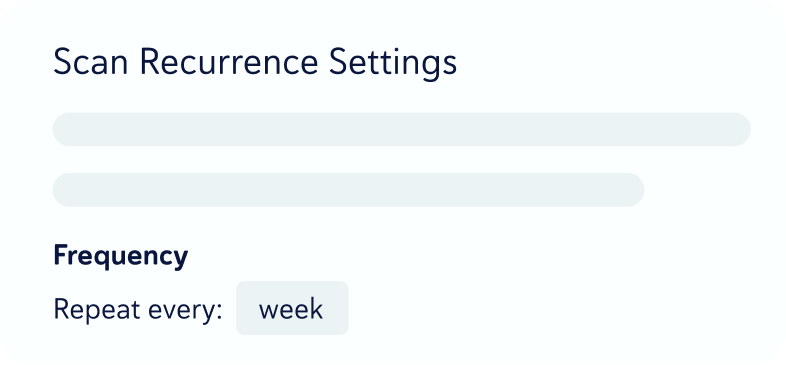
Task: Select the Frequency section label
Action: [x=120, y=256]
